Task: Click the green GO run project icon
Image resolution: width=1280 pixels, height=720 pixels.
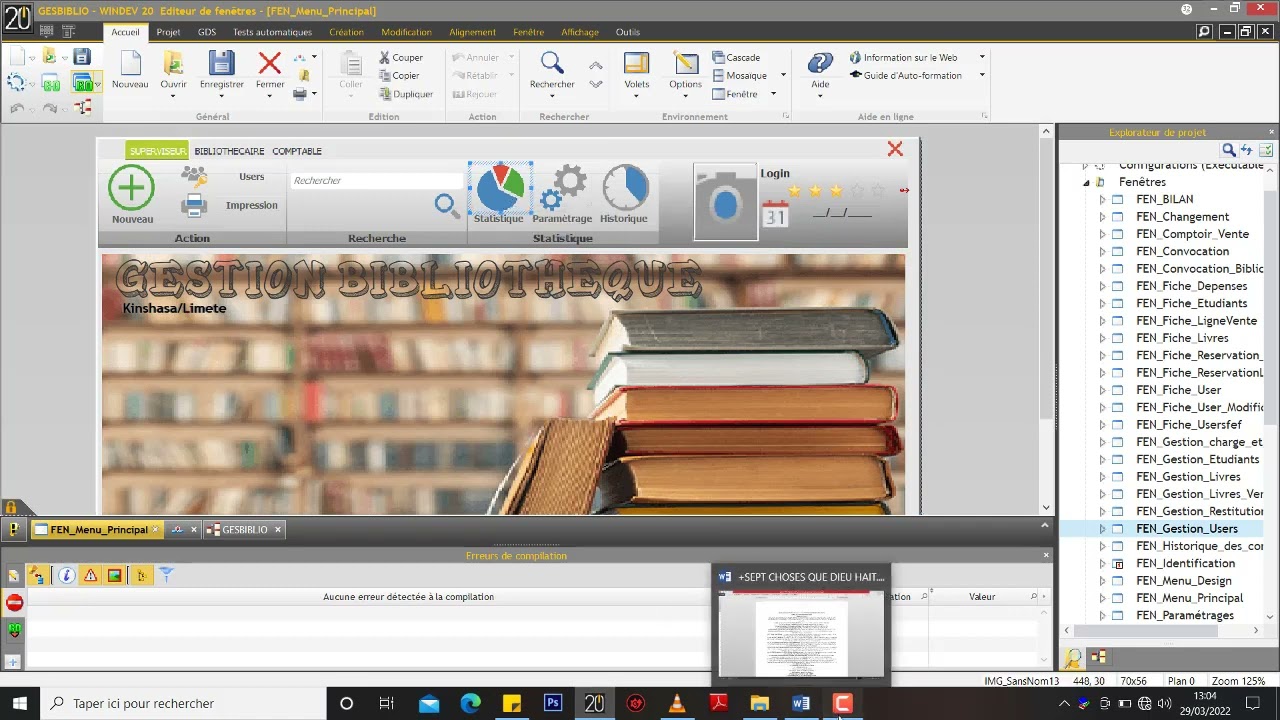Action: tap(83, 84)
